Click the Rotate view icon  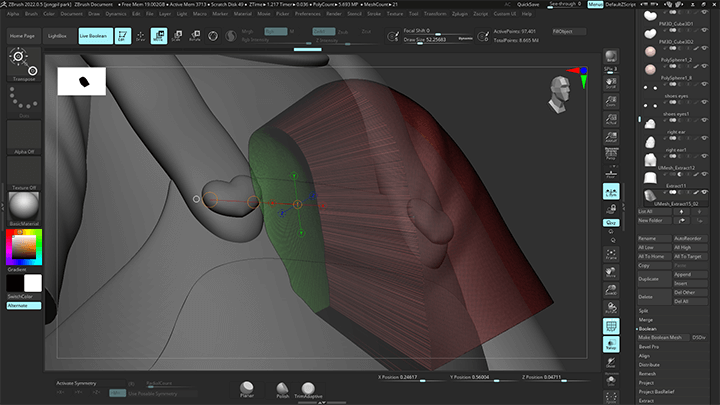pos(611,307)
